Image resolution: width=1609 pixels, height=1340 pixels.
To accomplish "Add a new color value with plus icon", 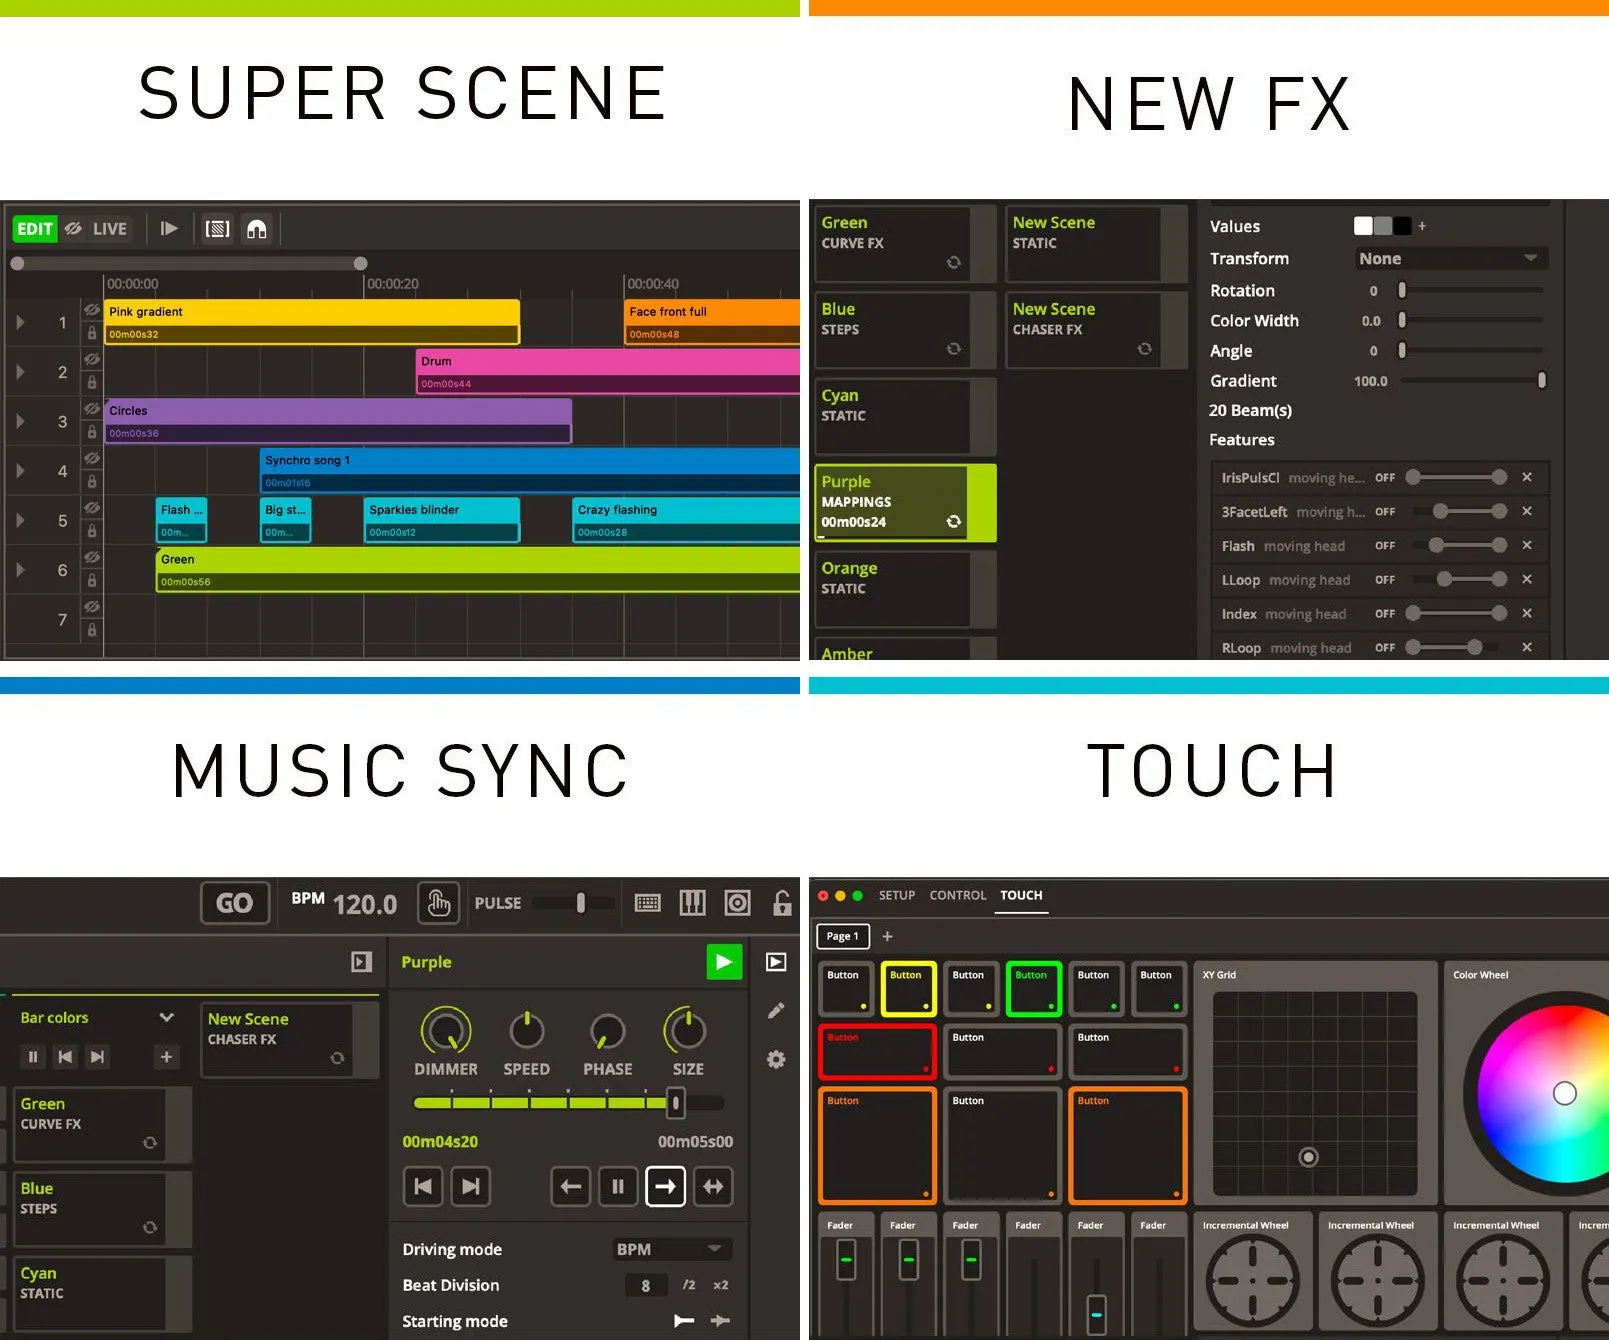I will [1422, 227].
